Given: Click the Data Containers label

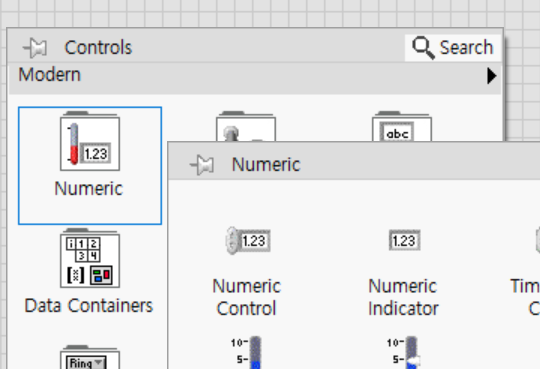Looking at the screenshot, I should pos(89,306).
